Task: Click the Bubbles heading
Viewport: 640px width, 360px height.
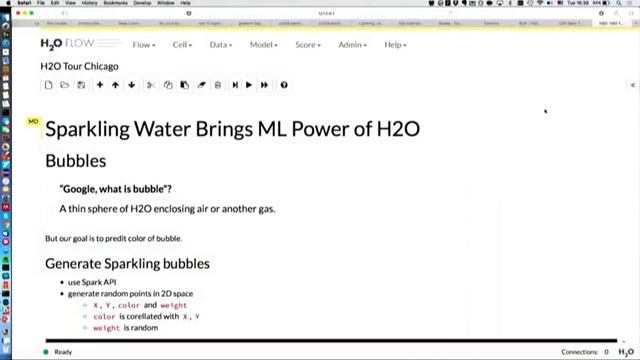Action: (76, 161)
